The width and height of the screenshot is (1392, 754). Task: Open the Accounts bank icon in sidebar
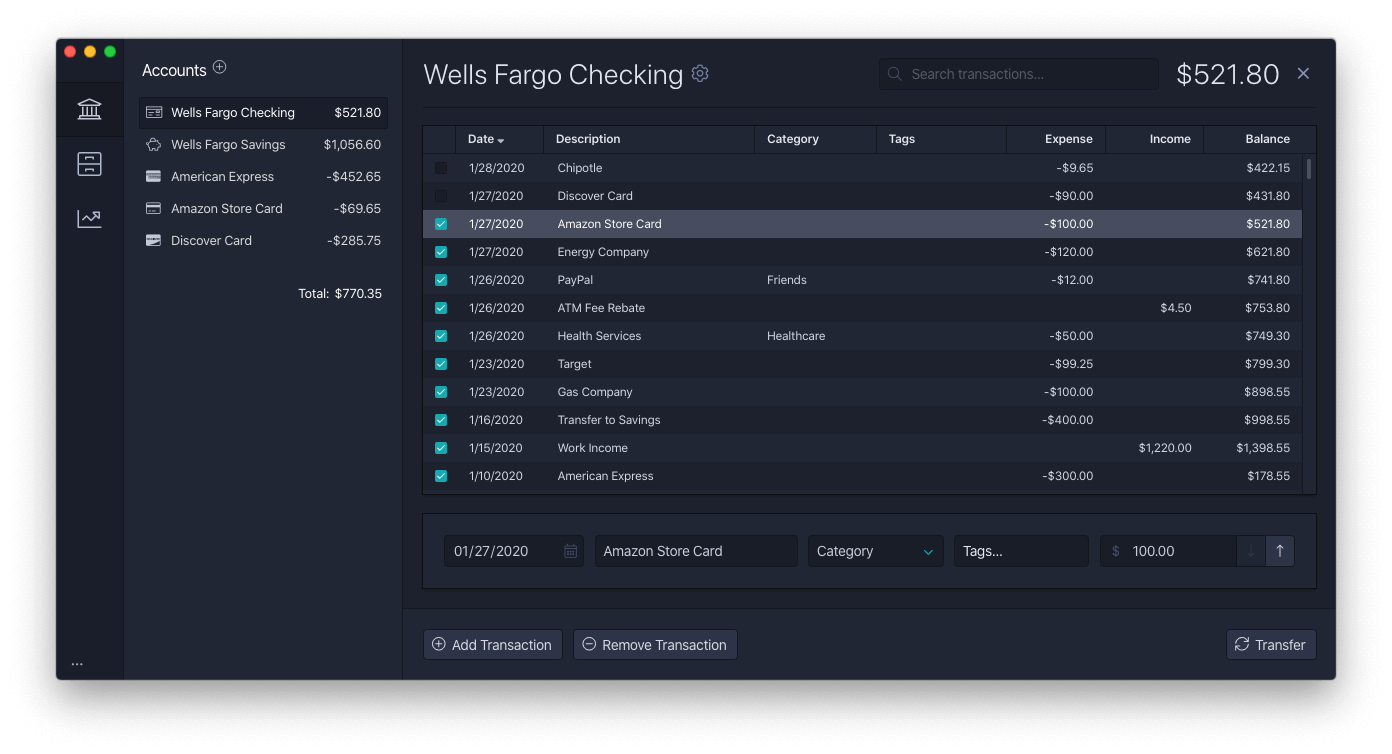click(89, 109)
